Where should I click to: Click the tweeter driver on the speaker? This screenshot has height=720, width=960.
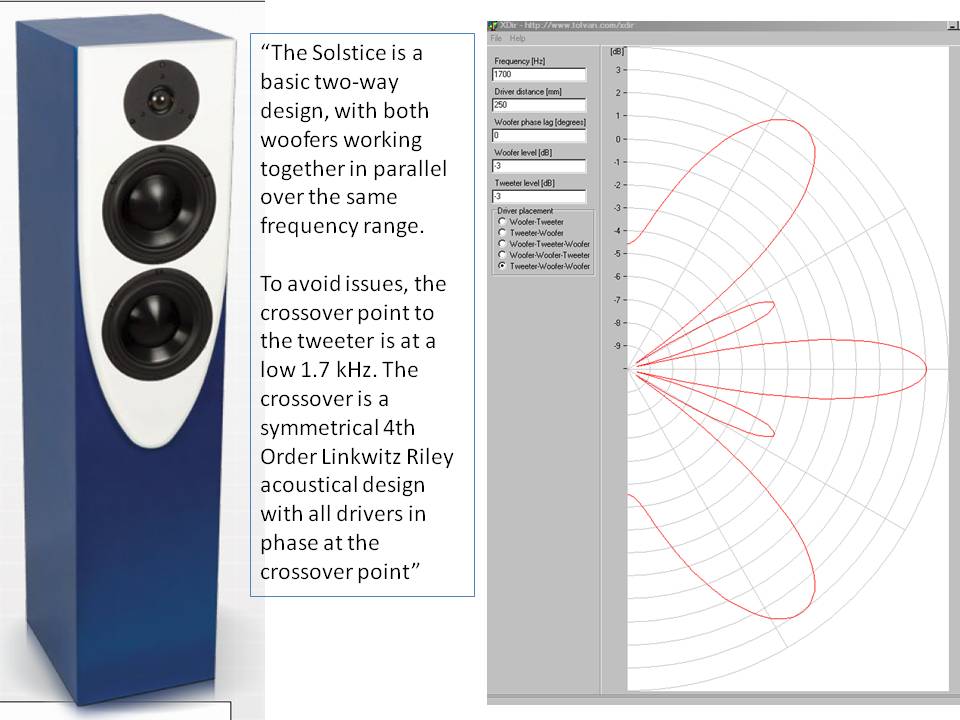(x=162, y=101)
